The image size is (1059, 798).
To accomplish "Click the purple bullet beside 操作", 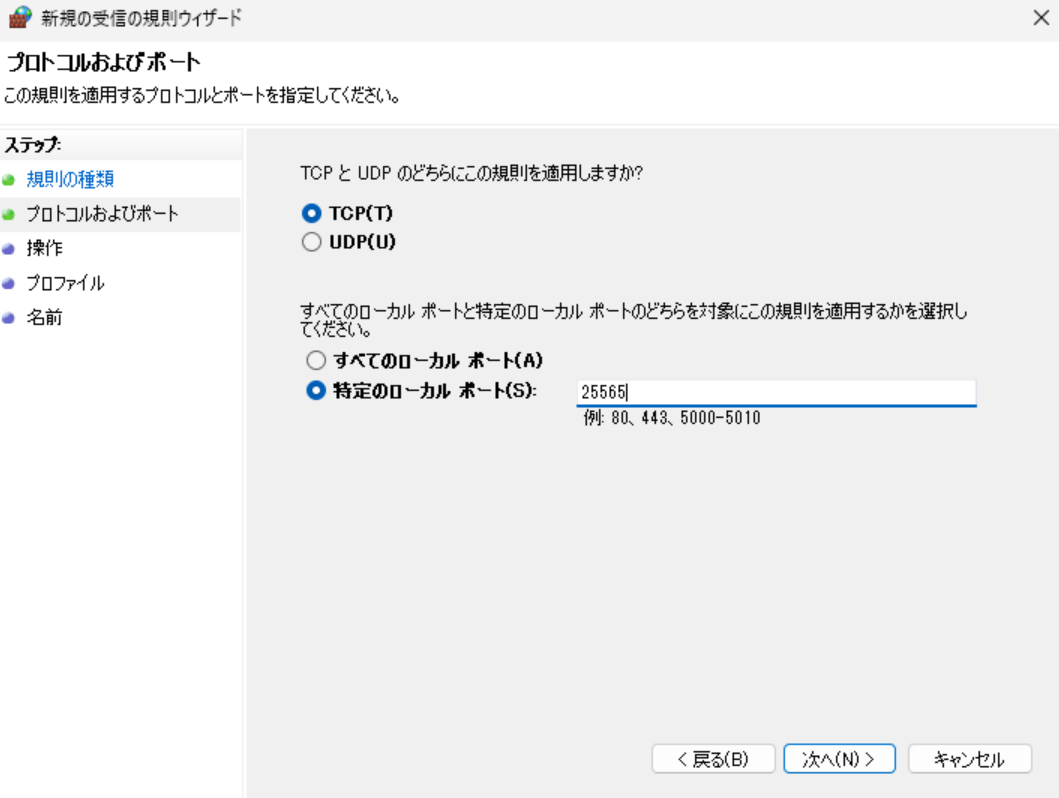I will (x=9, y=249).
